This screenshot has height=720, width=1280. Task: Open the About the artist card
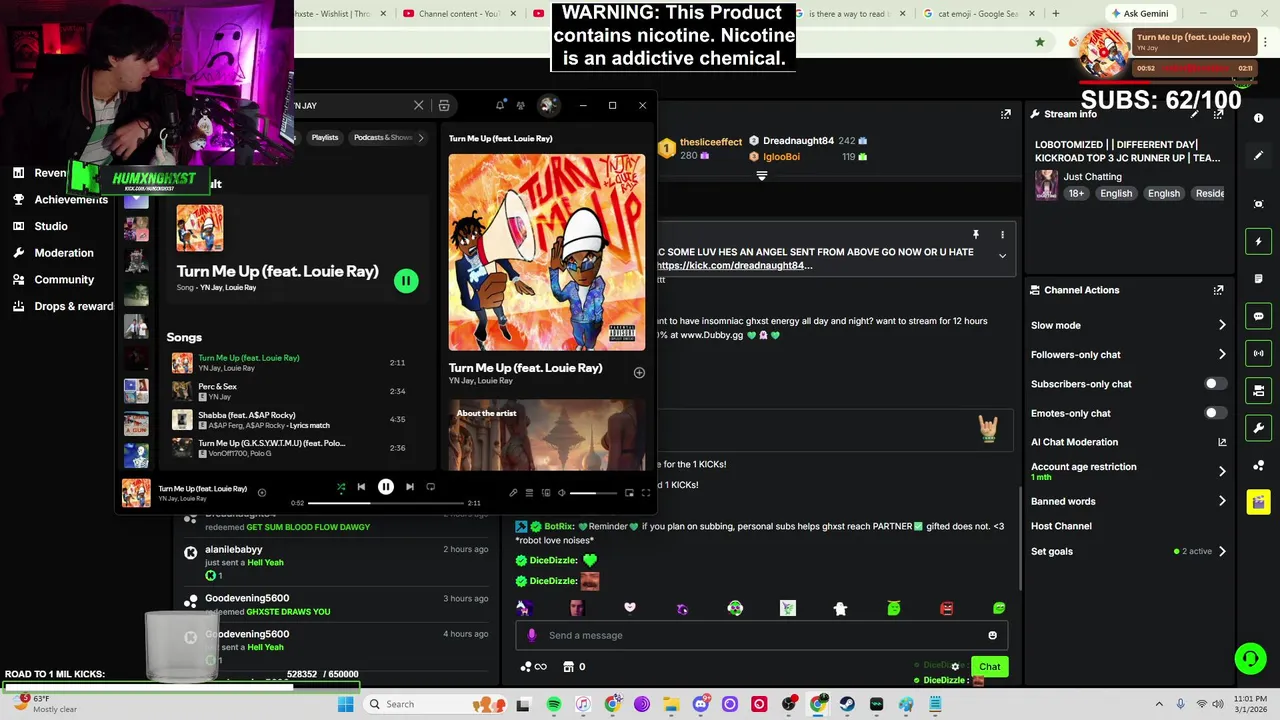pyautogui.click(x=547, y=435)
